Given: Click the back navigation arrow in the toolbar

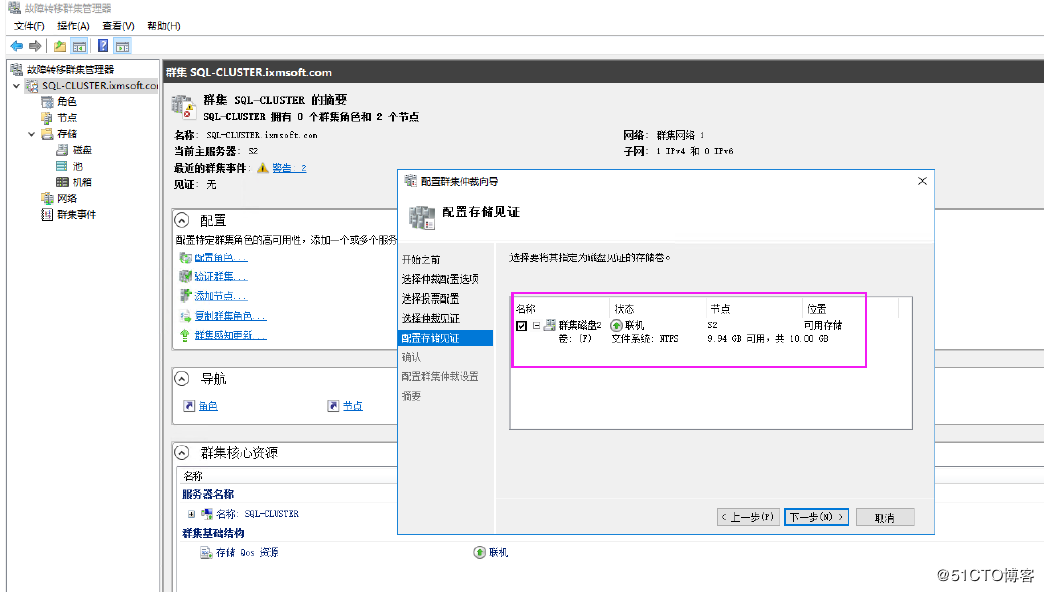Looking at the screenshot, I should tap(17, 44).
